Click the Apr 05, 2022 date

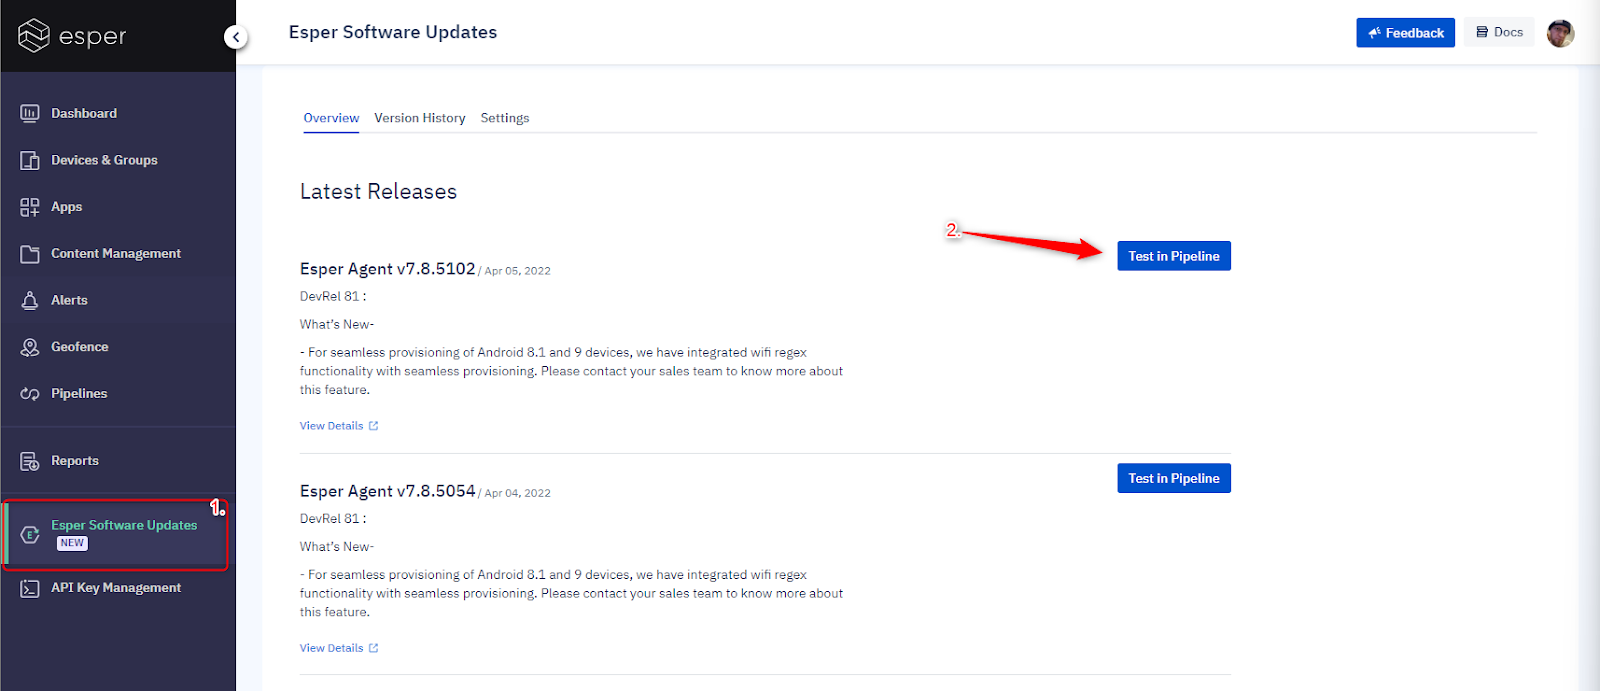pos(517,271)
